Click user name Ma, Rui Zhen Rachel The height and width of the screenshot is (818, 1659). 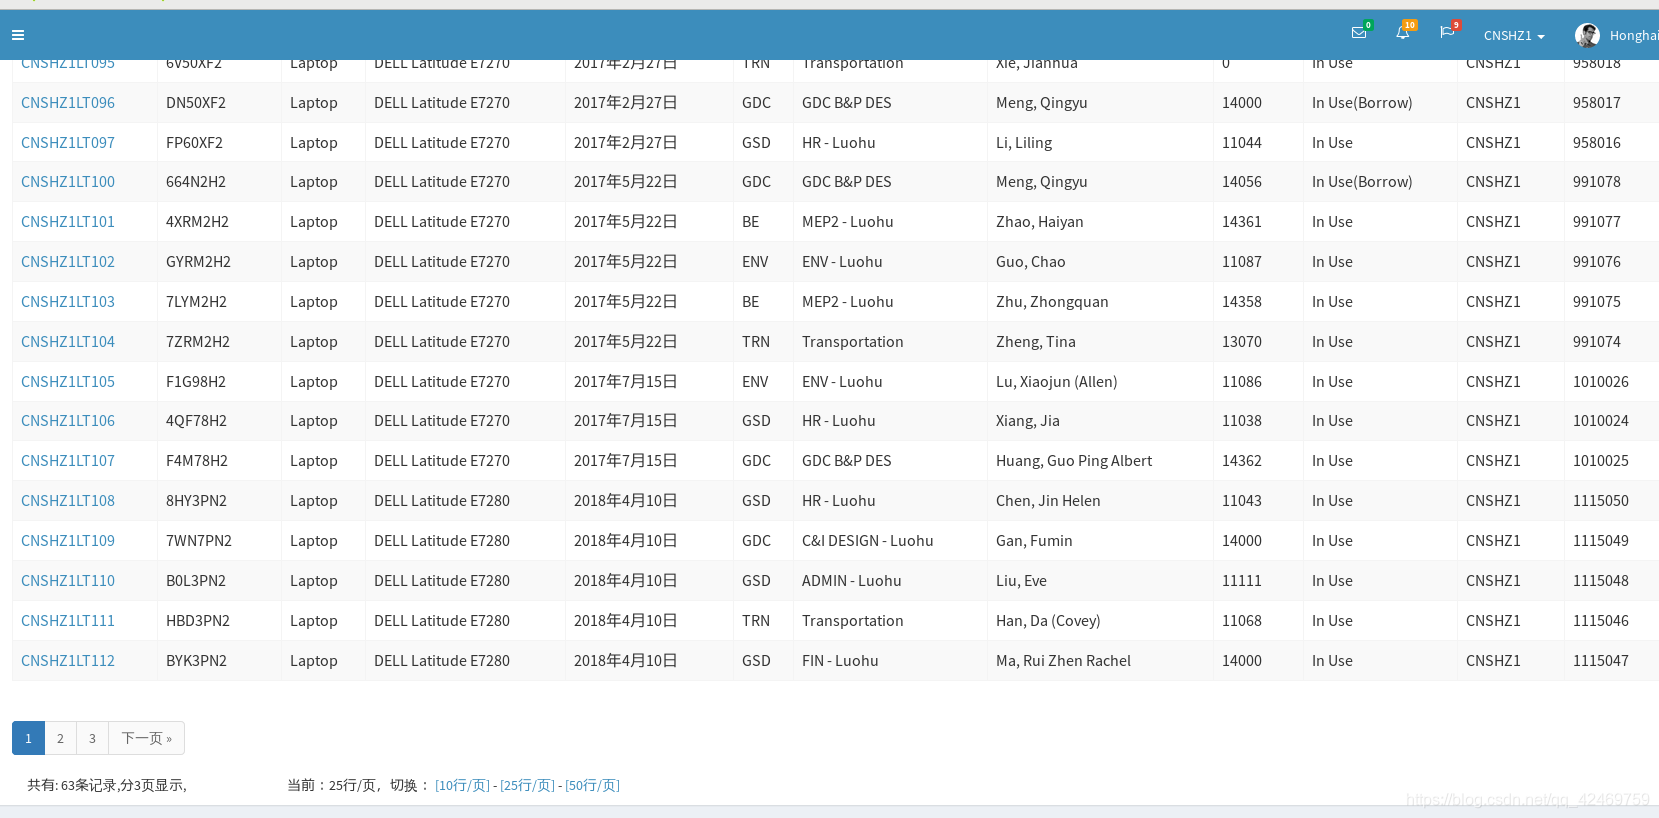1063,661
